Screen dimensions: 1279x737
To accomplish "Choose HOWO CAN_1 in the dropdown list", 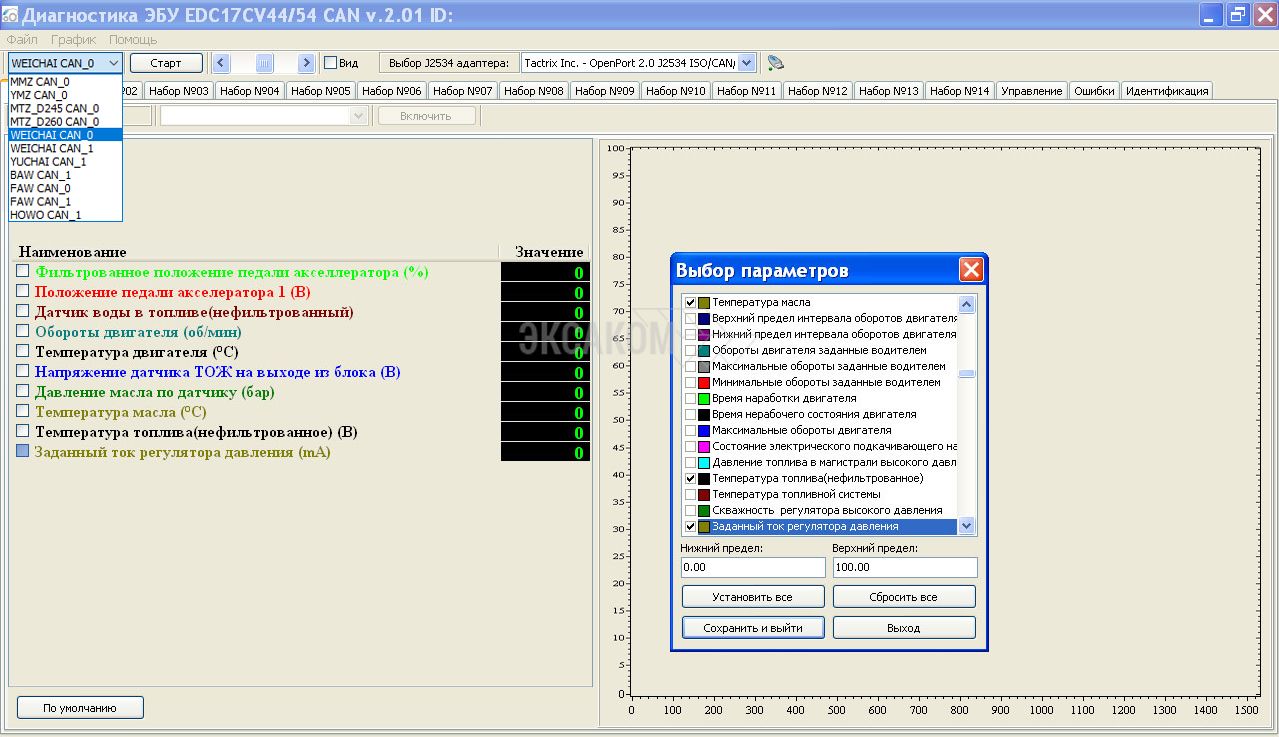I will click(46, 215).
